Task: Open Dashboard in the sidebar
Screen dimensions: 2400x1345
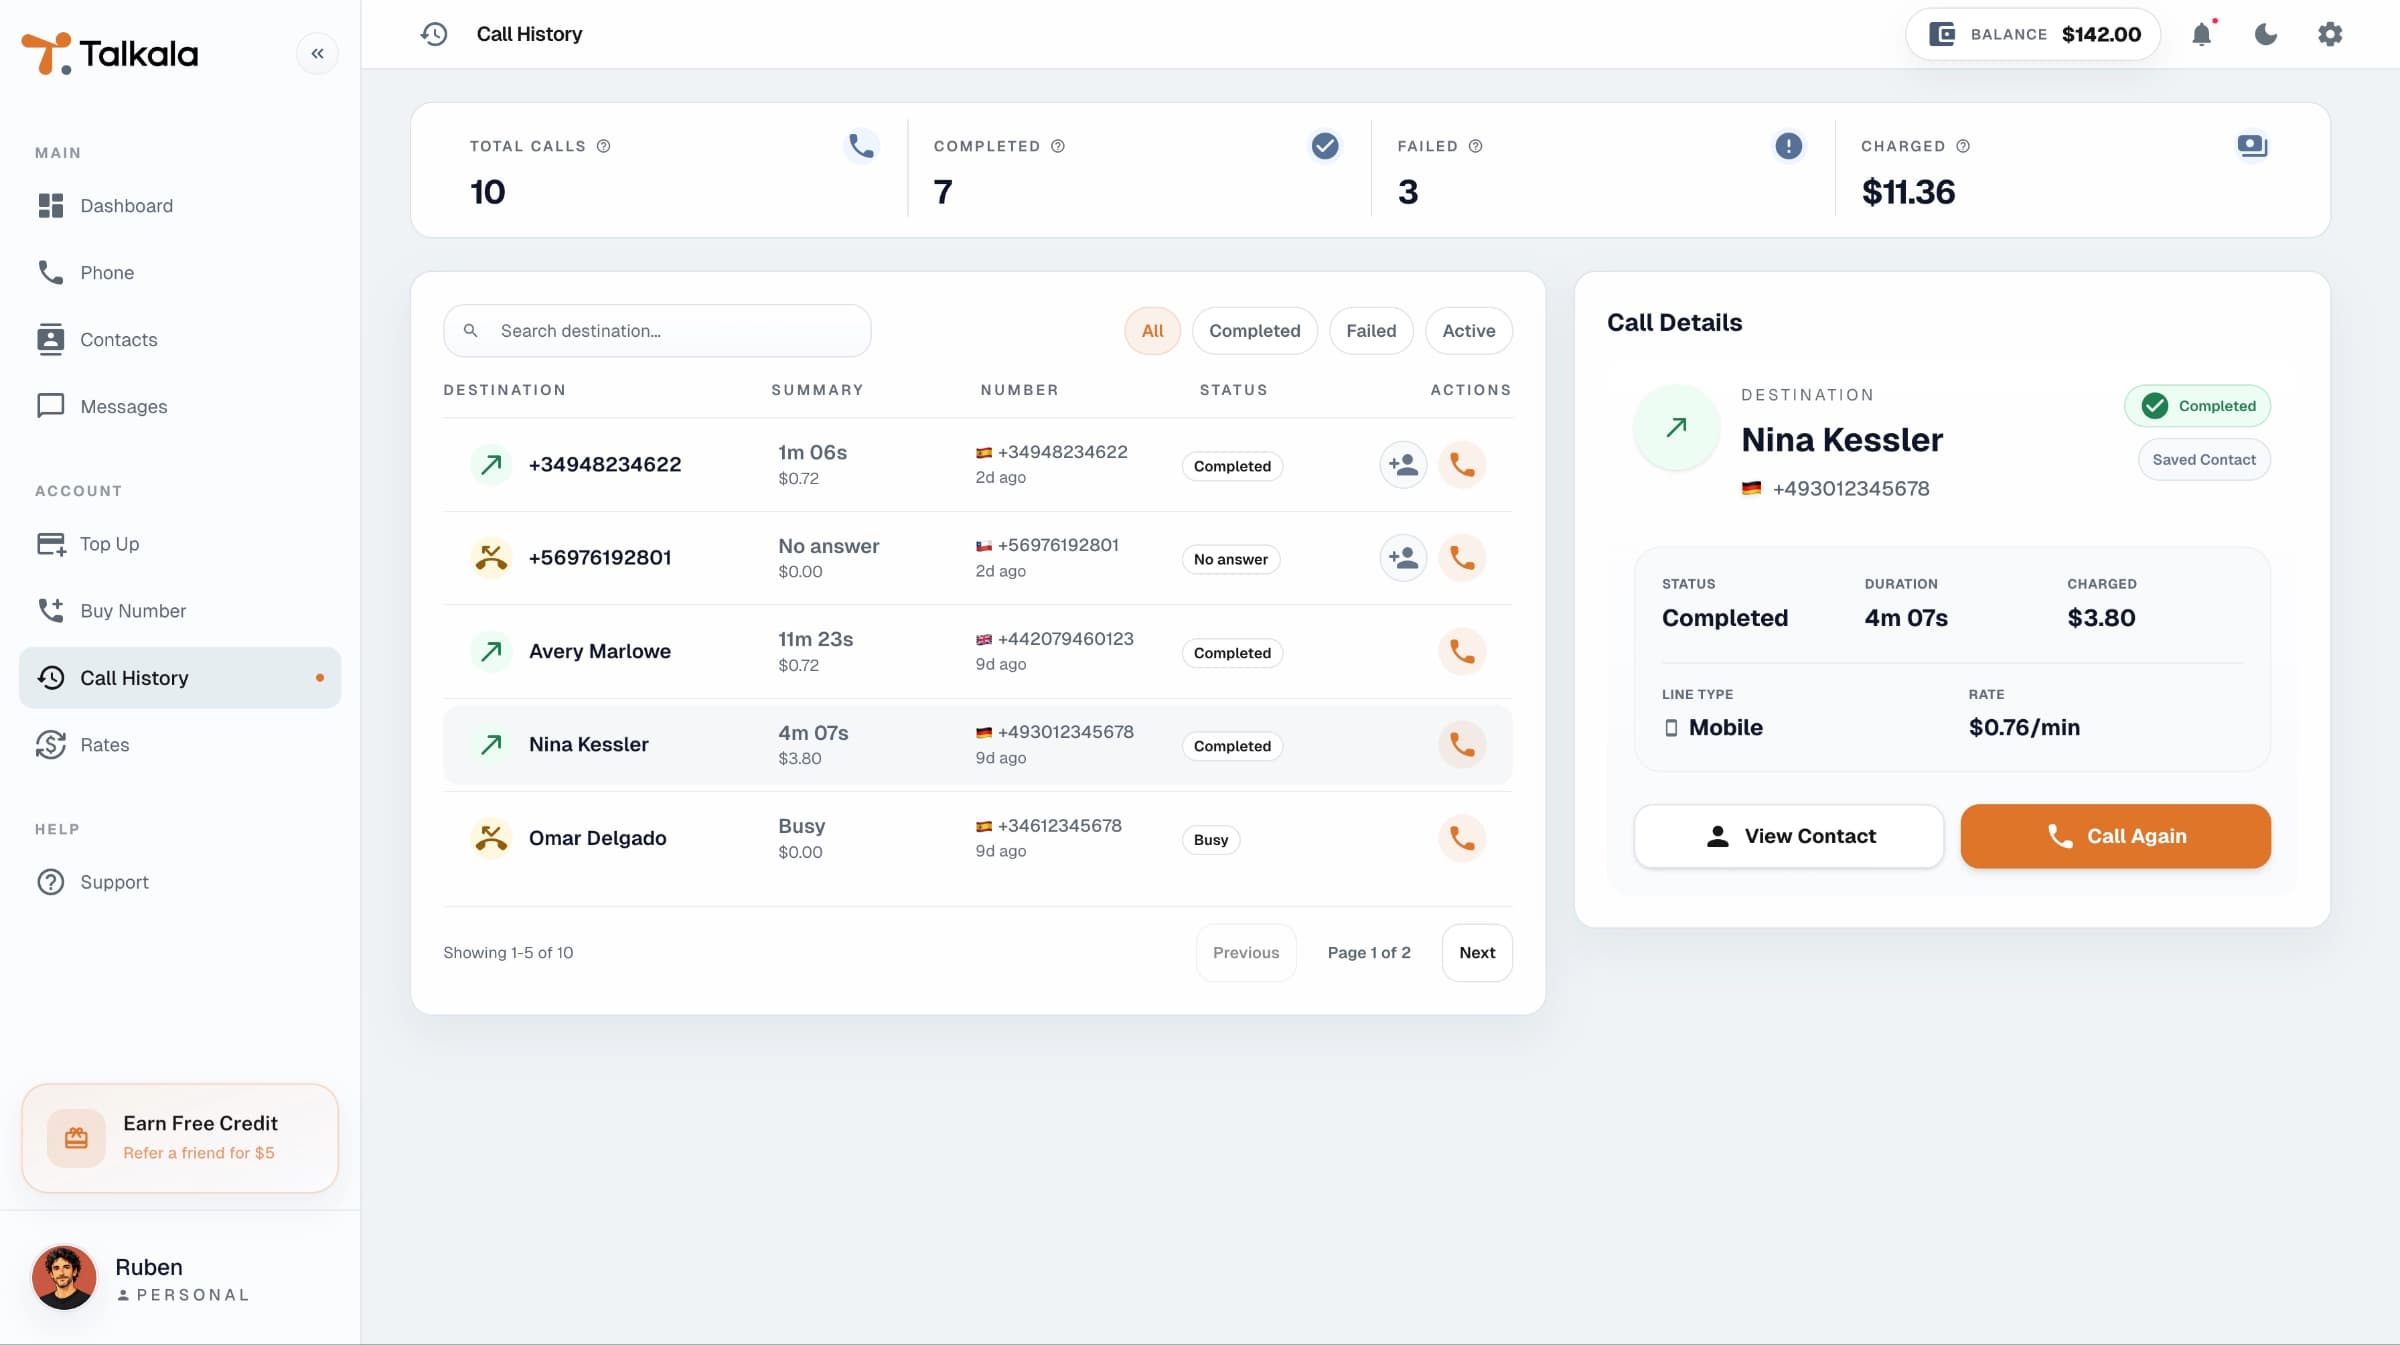Action: tap(180, 205)
